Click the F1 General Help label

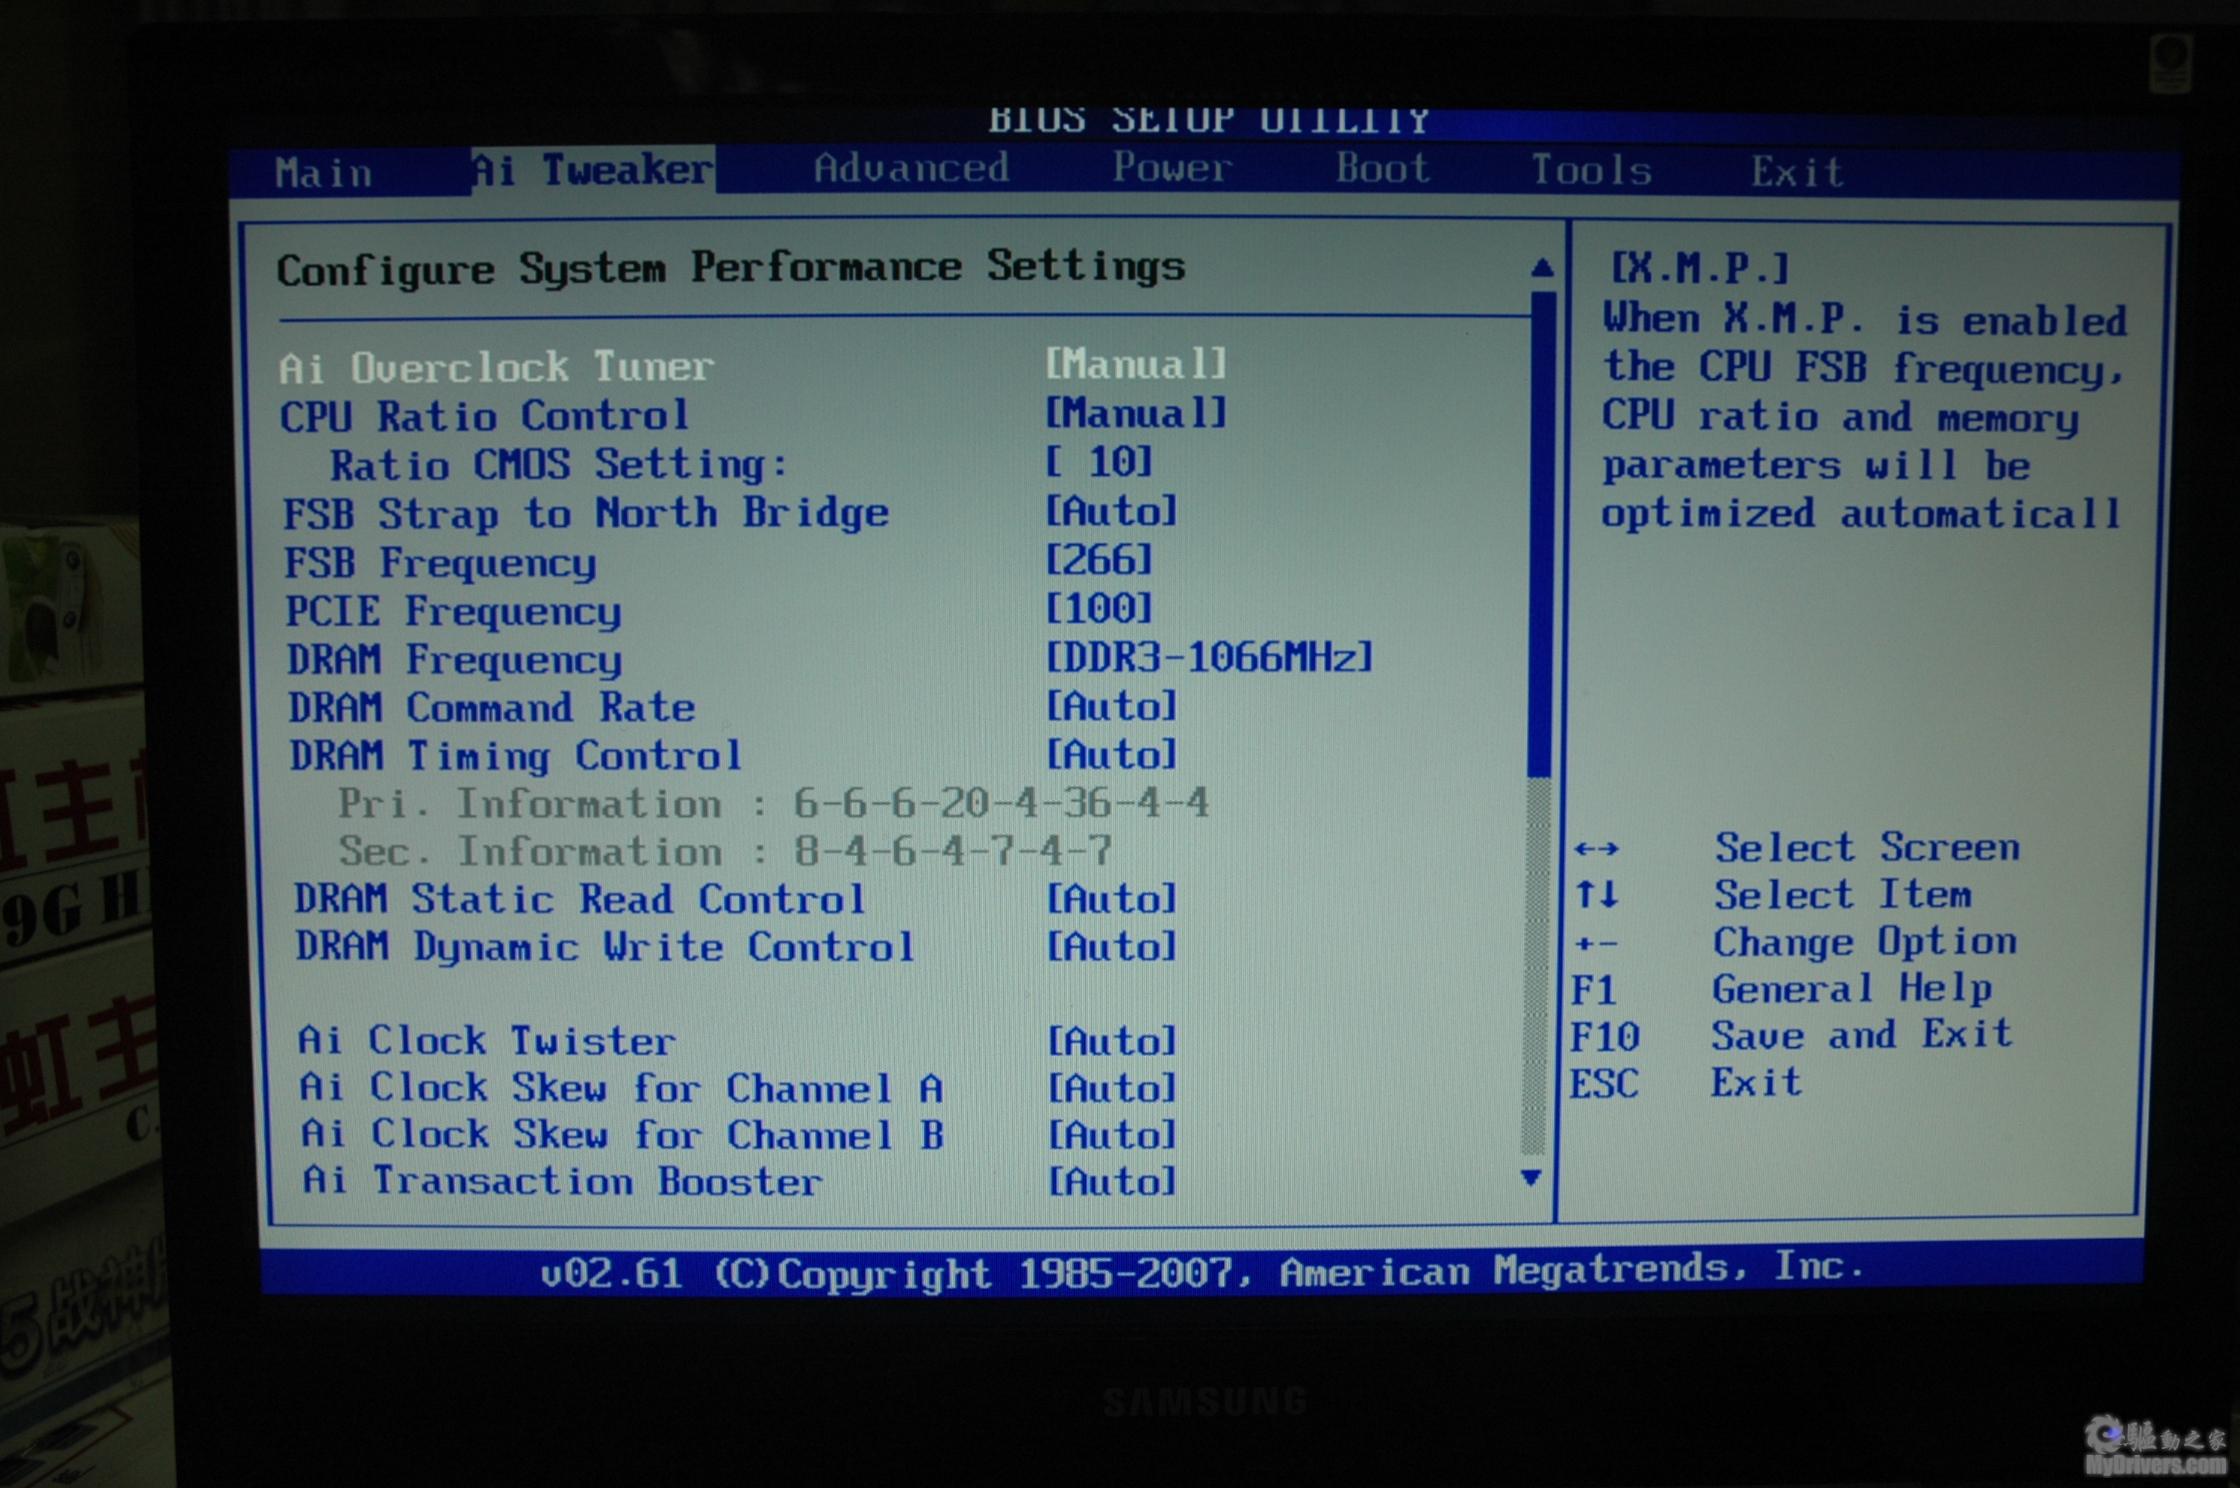pos(1850,989)
